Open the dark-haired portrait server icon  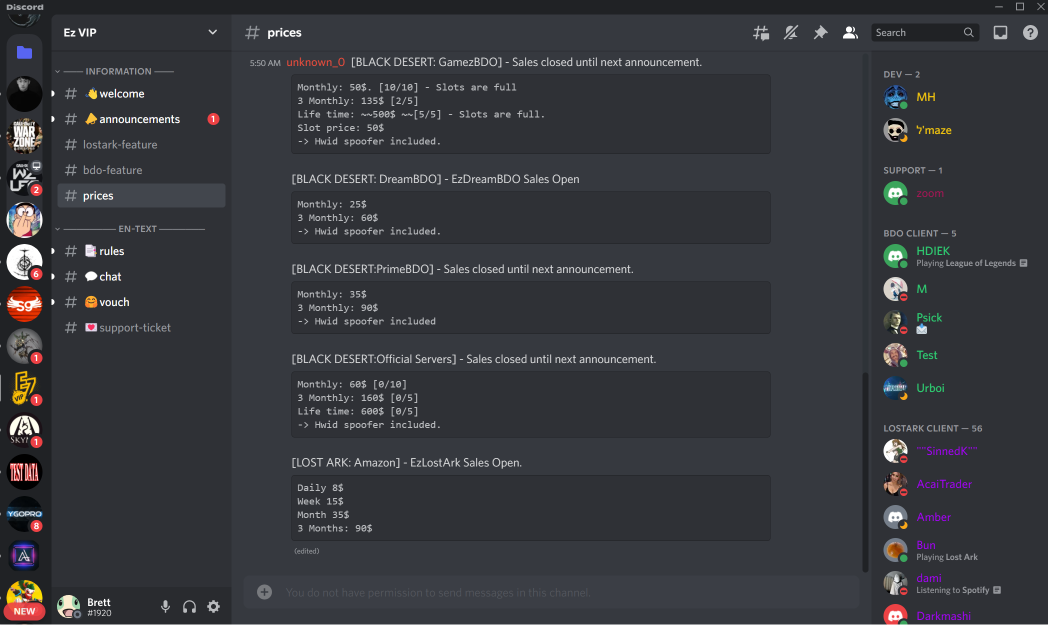25,94
